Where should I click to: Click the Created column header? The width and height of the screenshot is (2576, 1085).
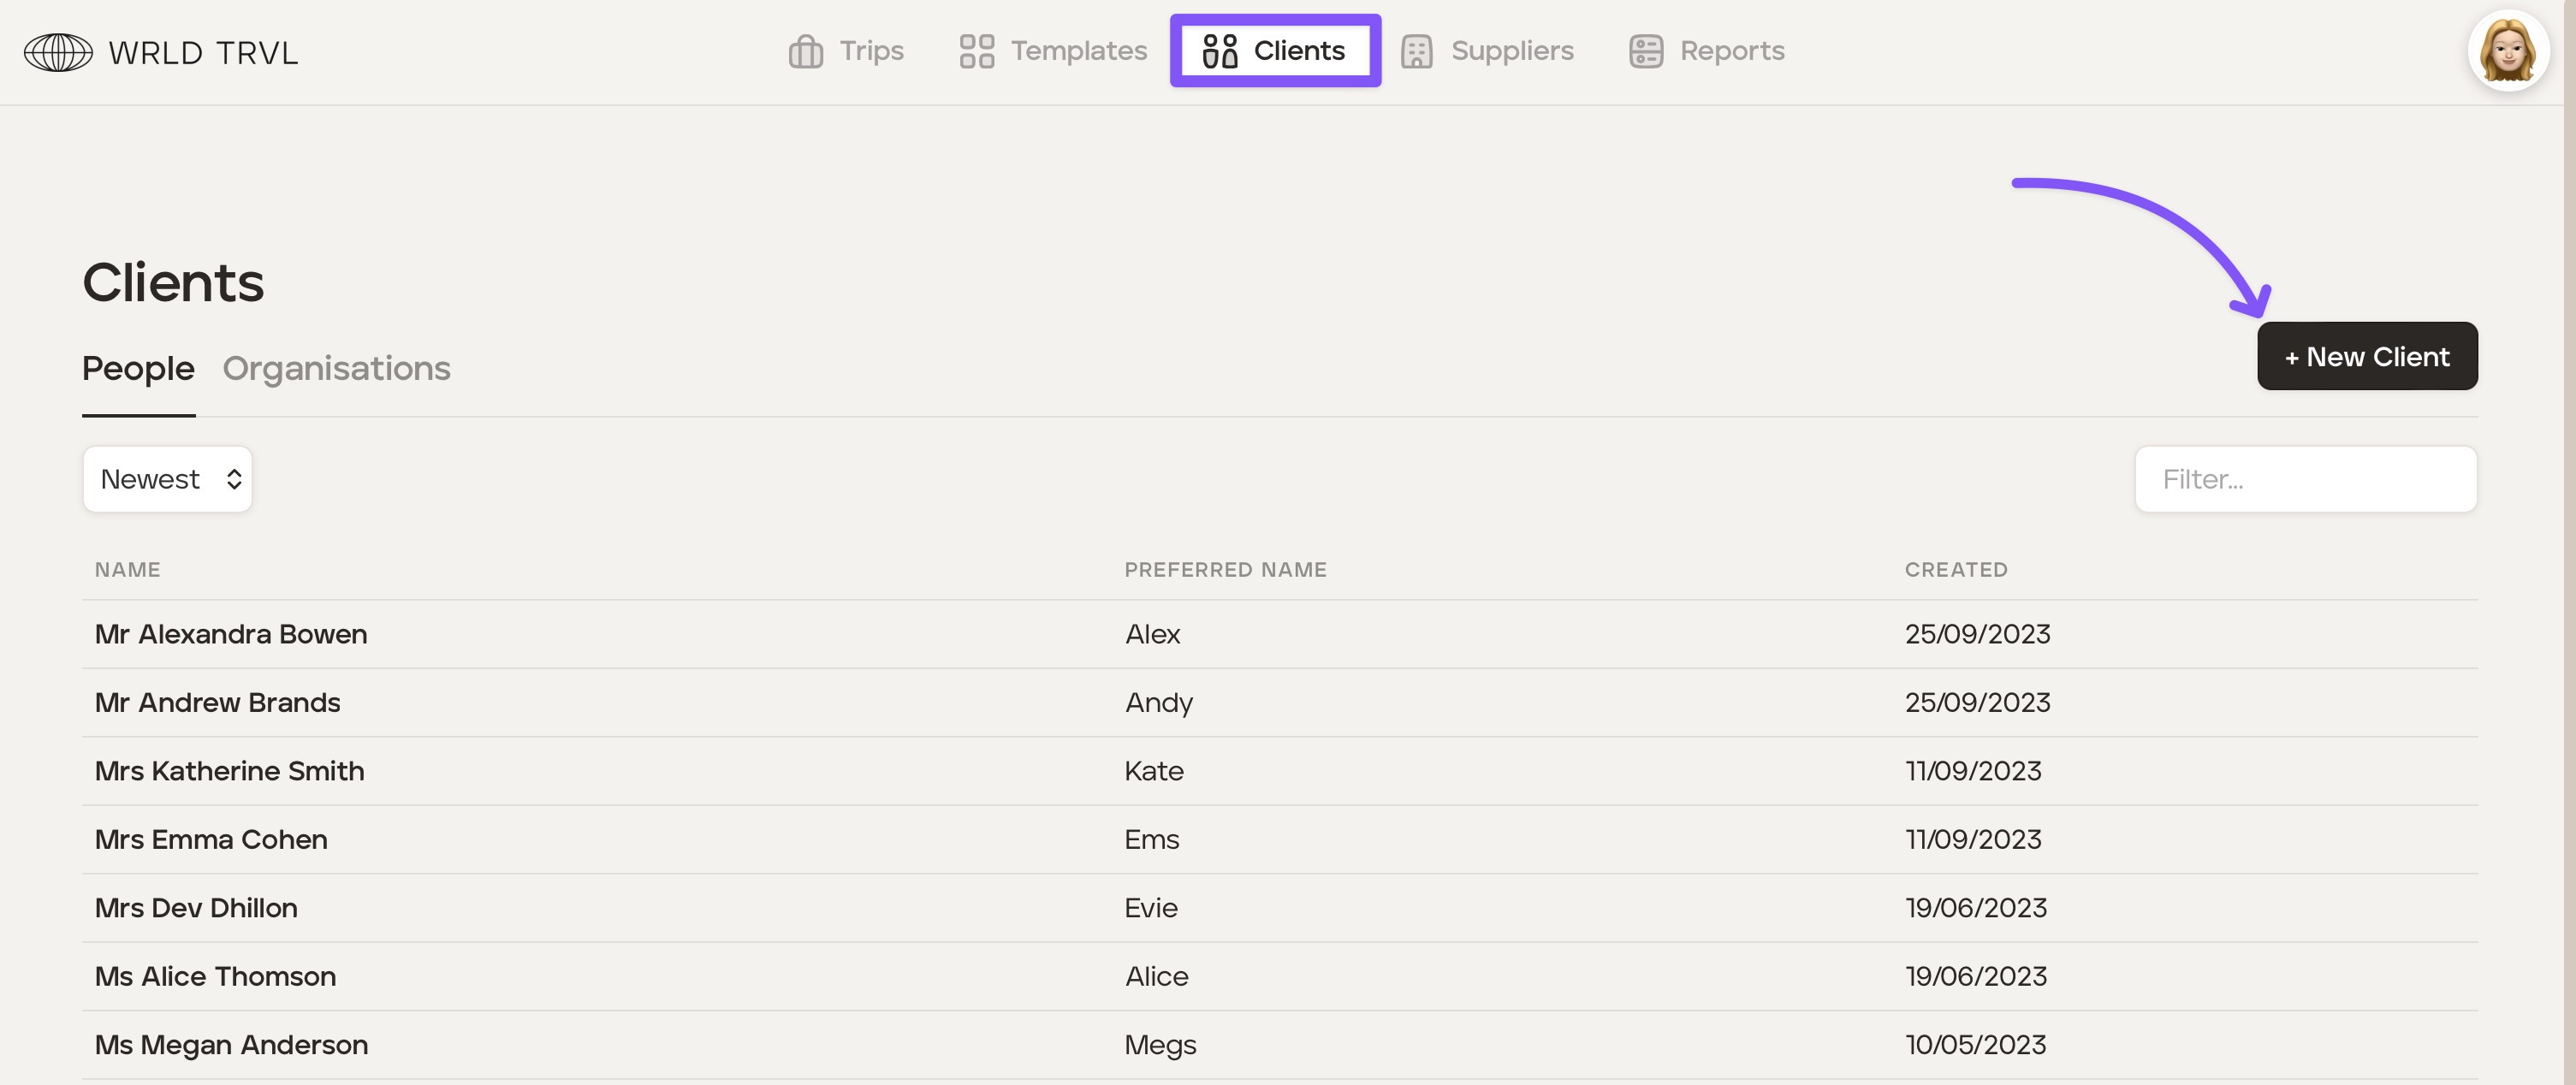click(x=1955, y=570)
